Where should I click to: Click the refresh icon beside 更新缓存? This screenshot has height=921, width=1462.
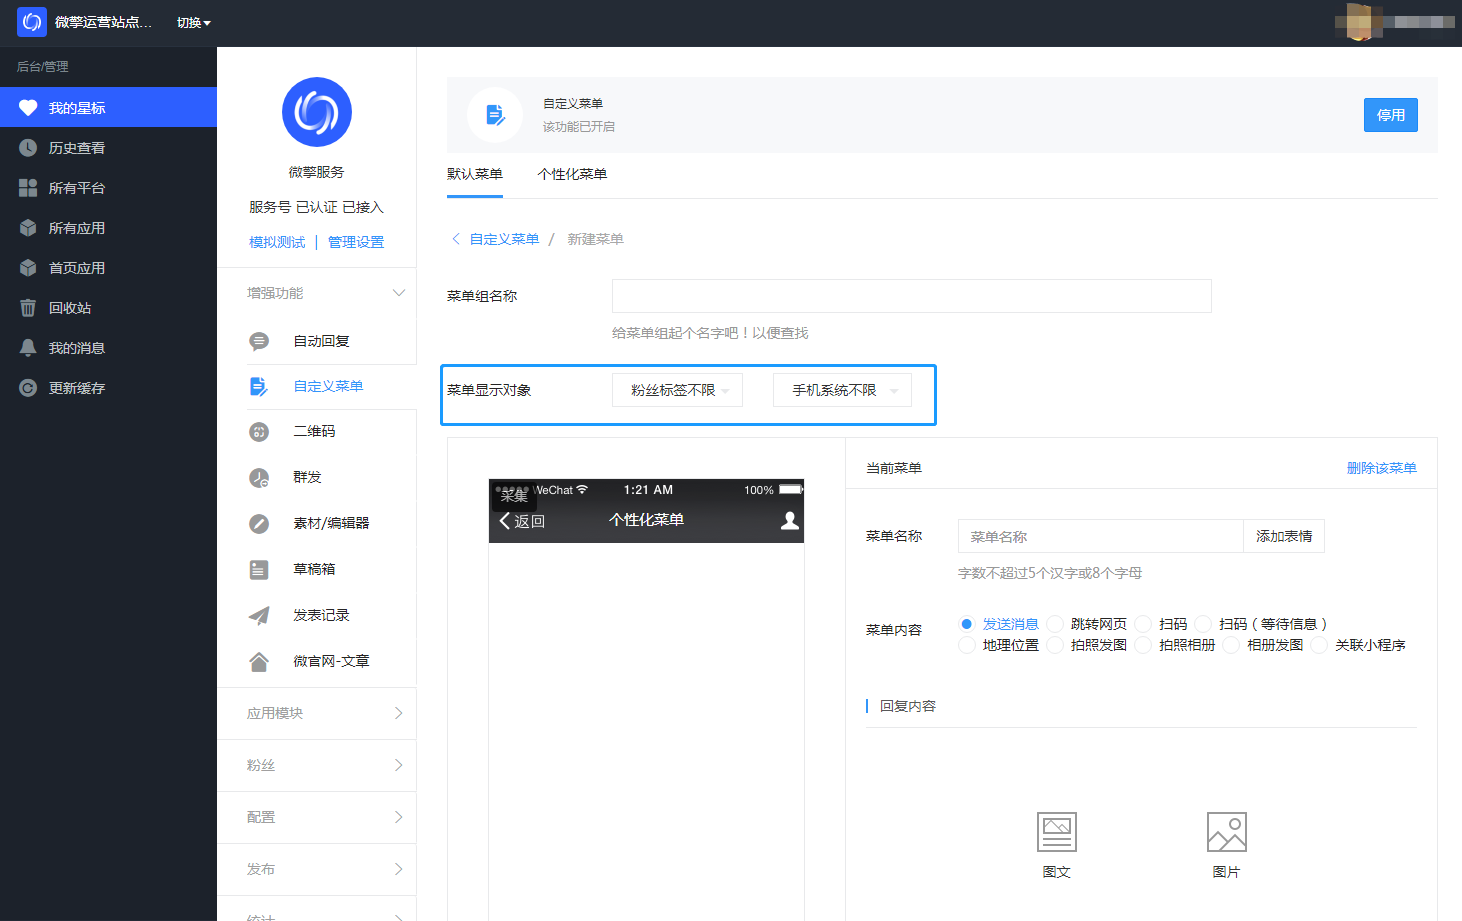28,387
